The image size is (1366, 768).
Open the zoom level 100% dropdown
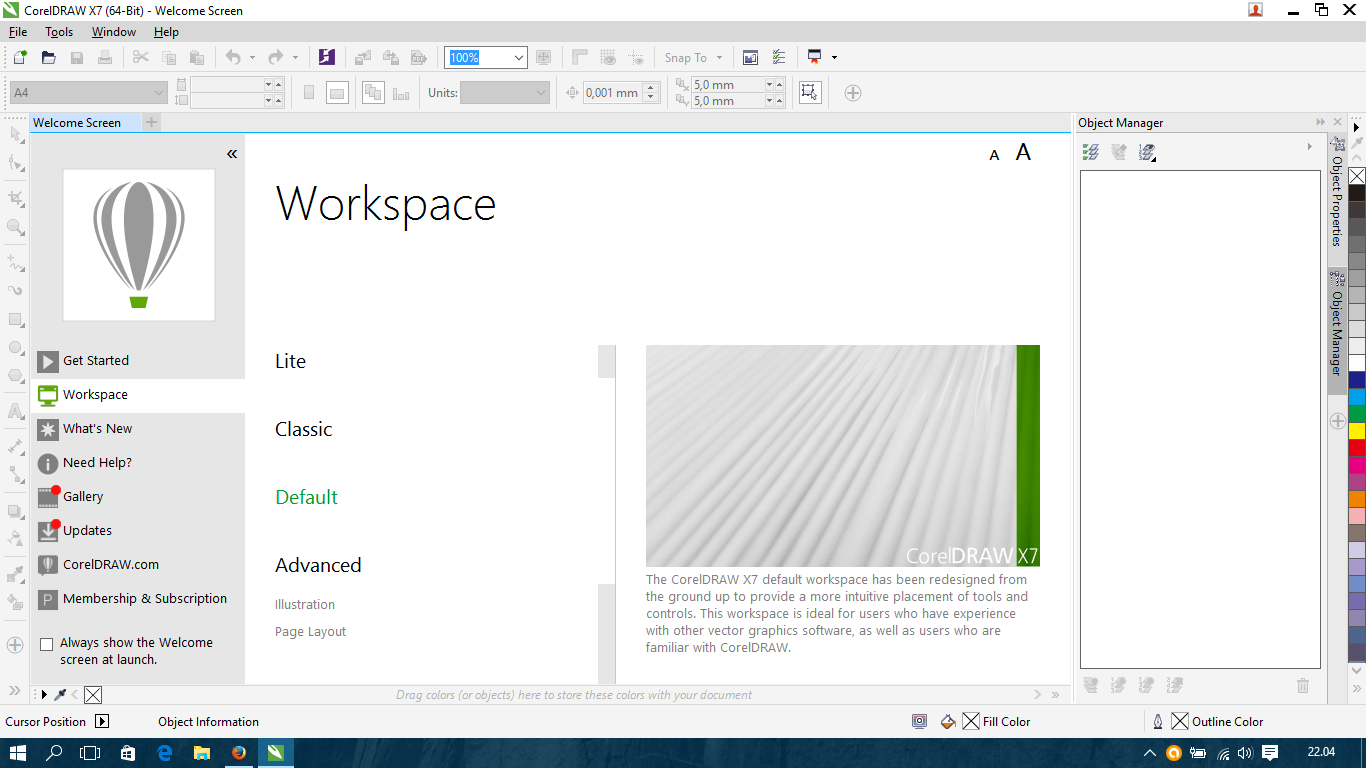[519, 58]
